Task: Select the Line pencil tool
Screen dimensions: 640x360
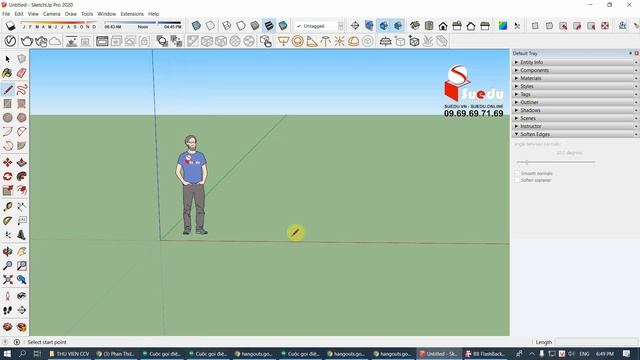Action: pos(7,89)
